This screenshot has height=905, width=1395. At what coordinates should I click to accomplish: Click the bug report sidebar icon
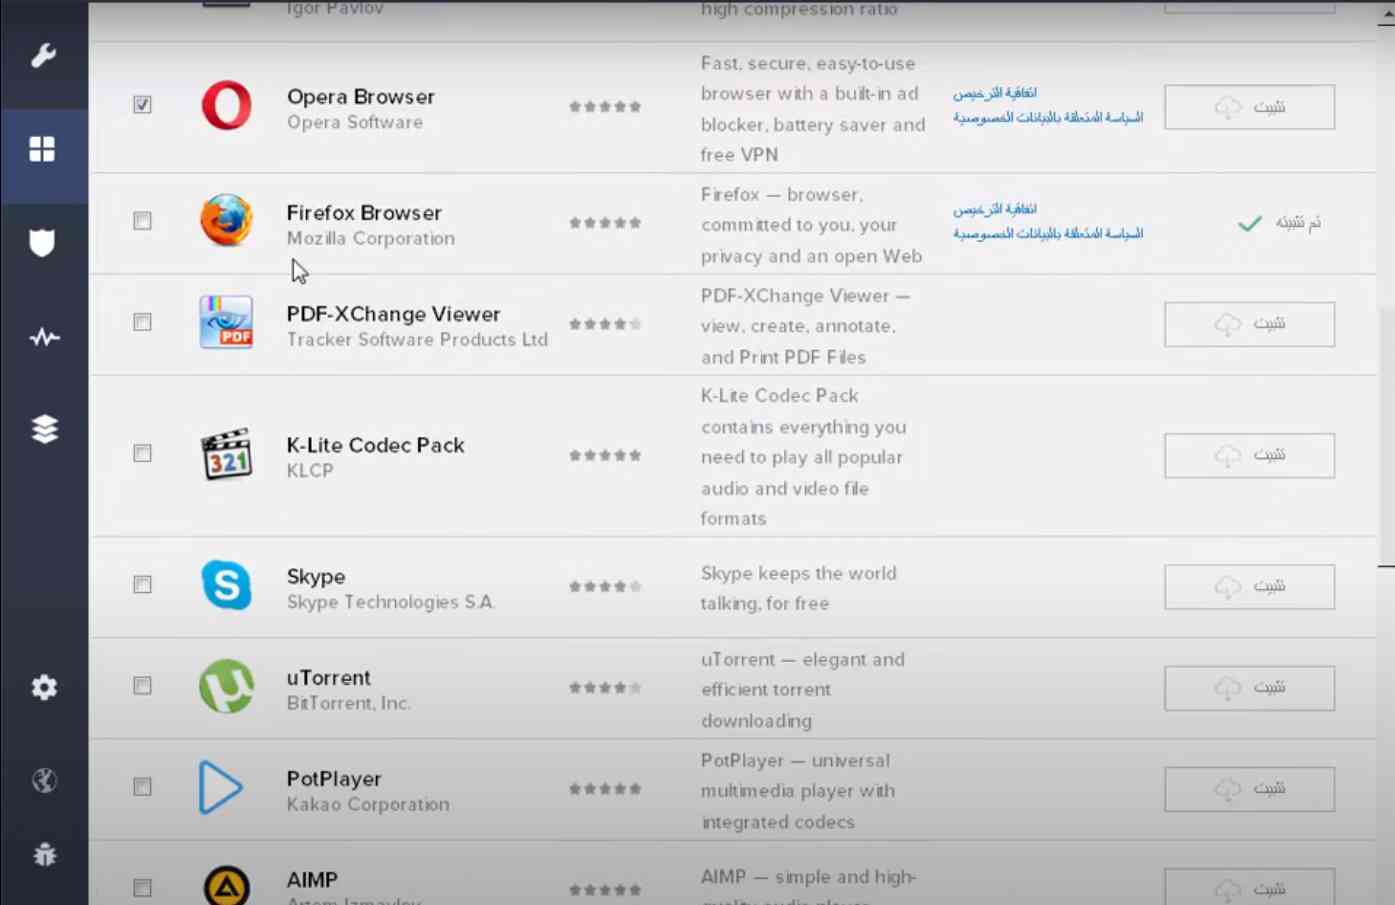click(x=44, y=855)
